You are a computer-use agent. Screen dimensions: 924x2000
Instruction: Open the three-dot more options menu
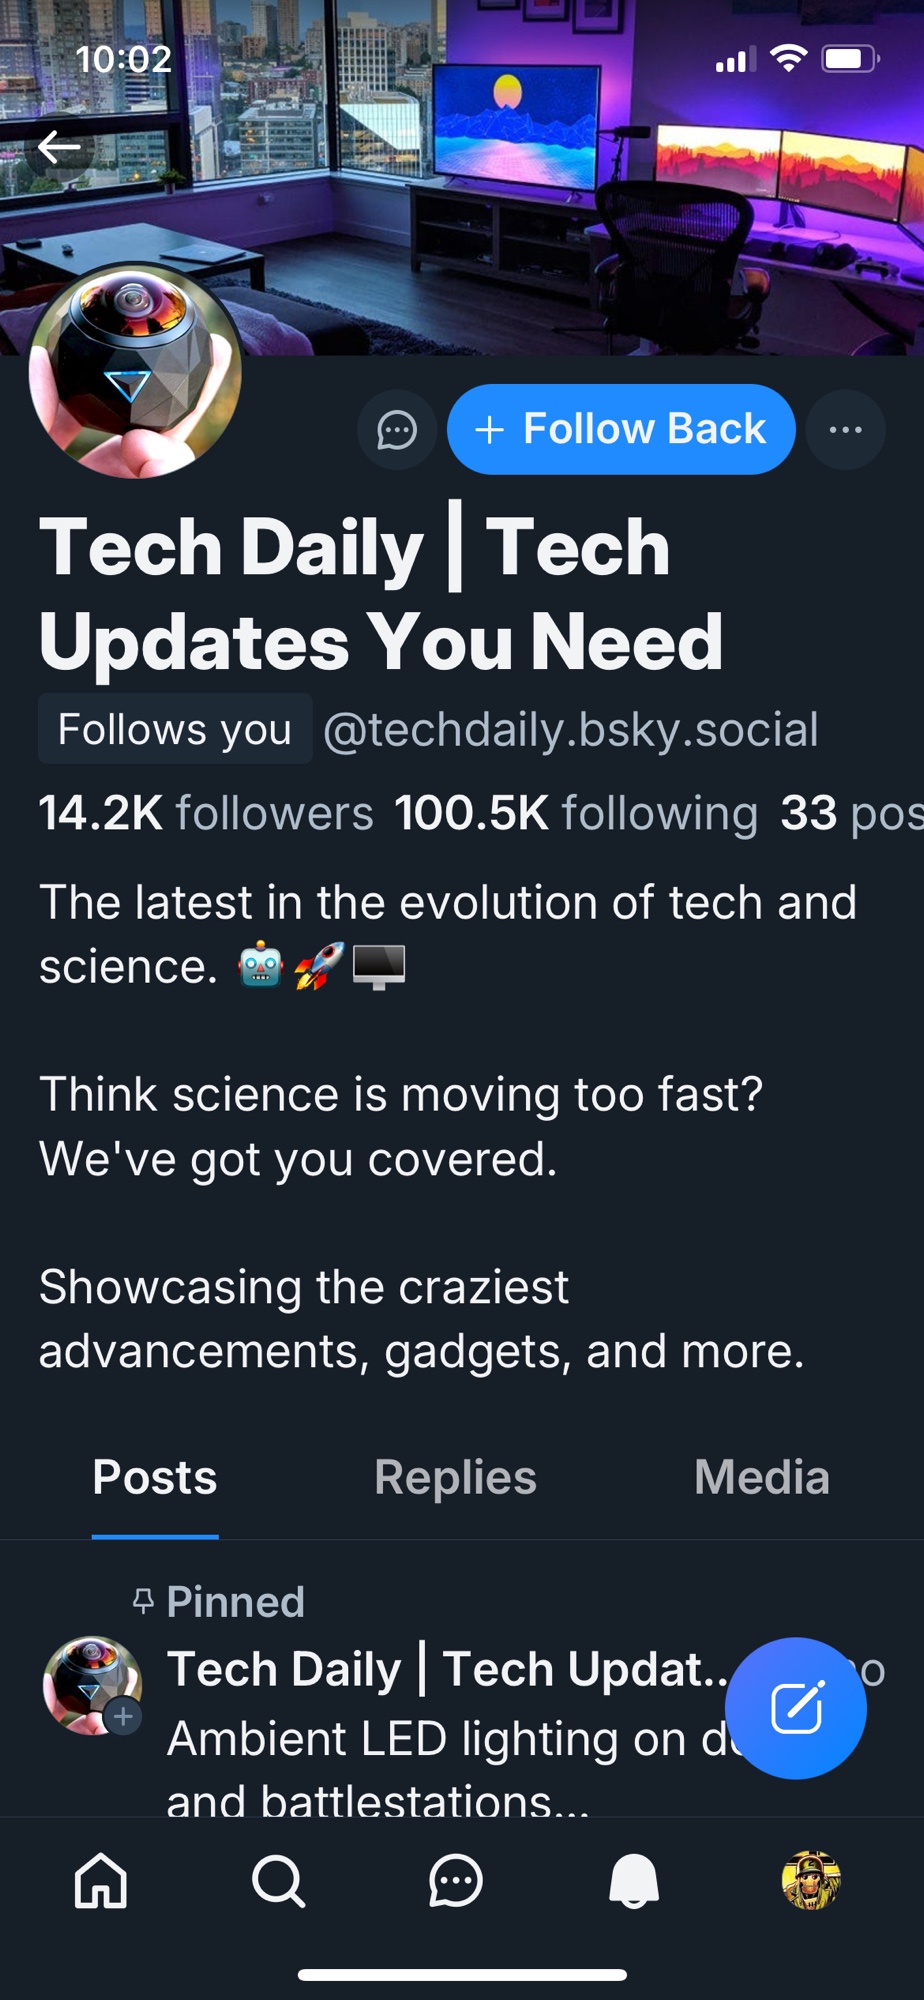(x=845, y=430)
